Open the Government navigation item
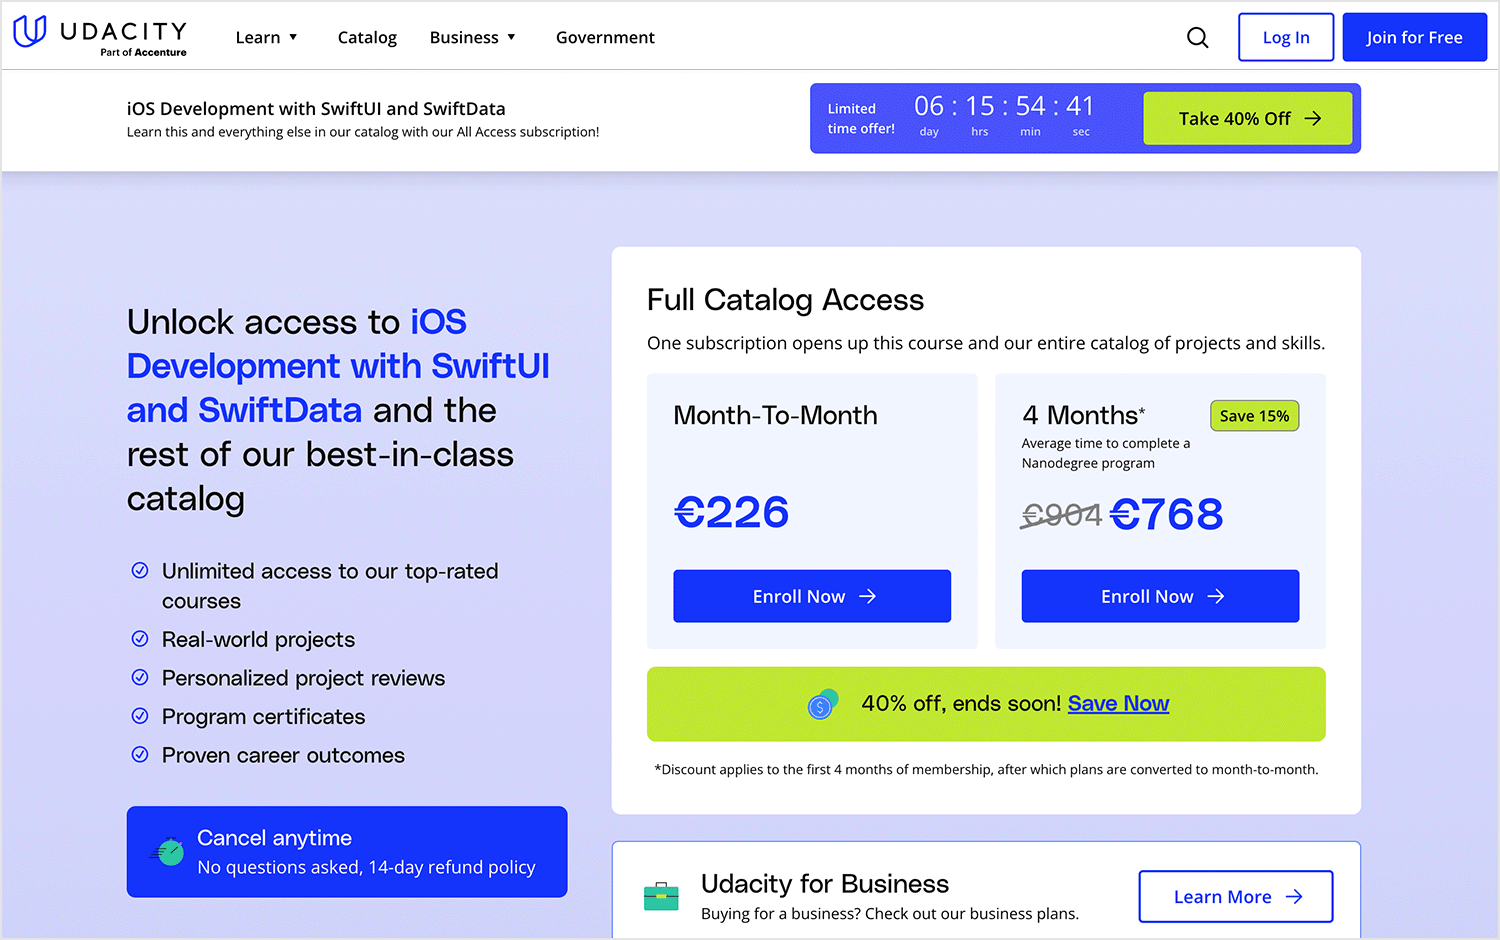This screenshot has height=940, width=1500. 605,37
